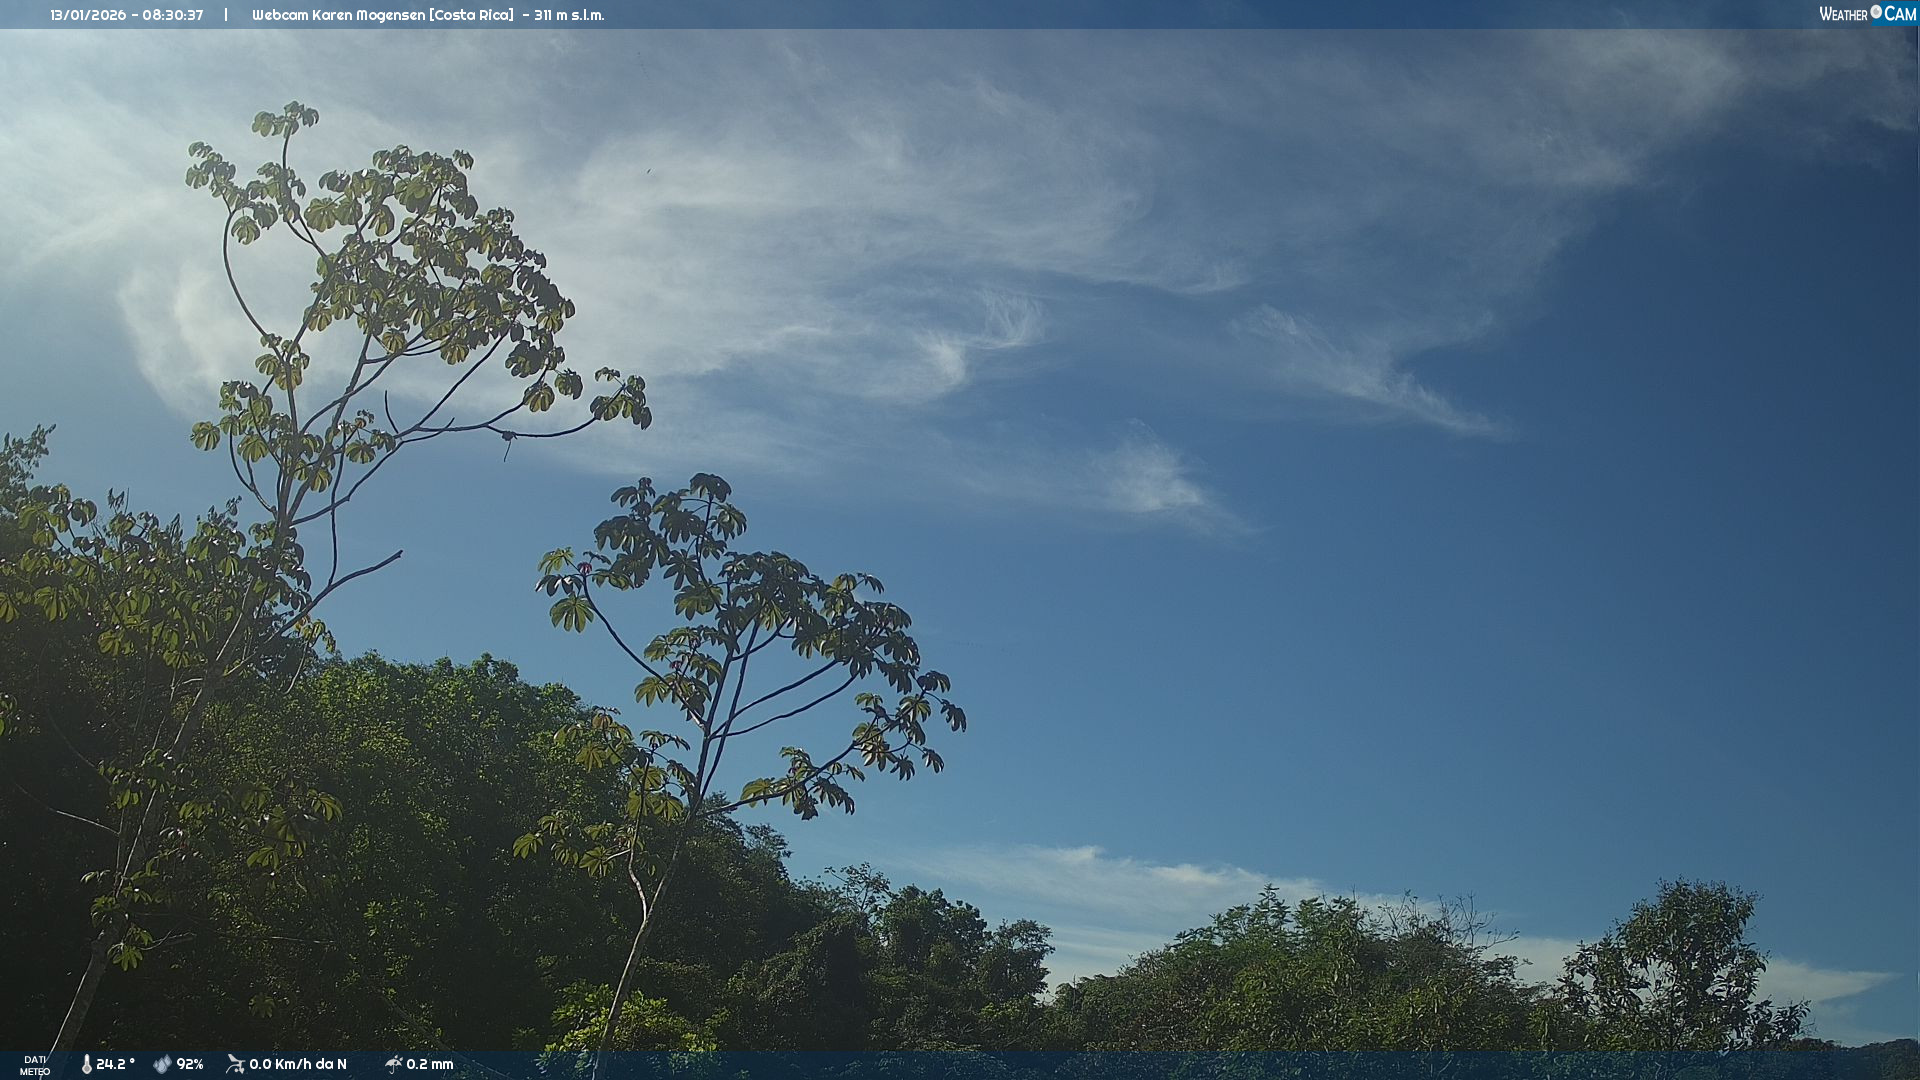The width and height of the screenshot is (1920, 1080).
Task: Click the DATI METEO label
Action: coord(35,1065)
